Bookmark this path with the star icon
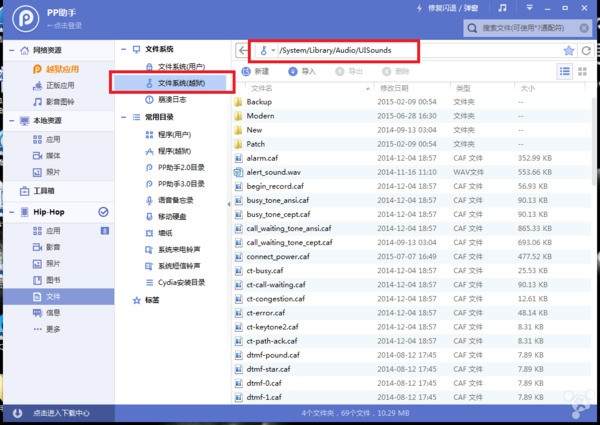 pos(569,50)
